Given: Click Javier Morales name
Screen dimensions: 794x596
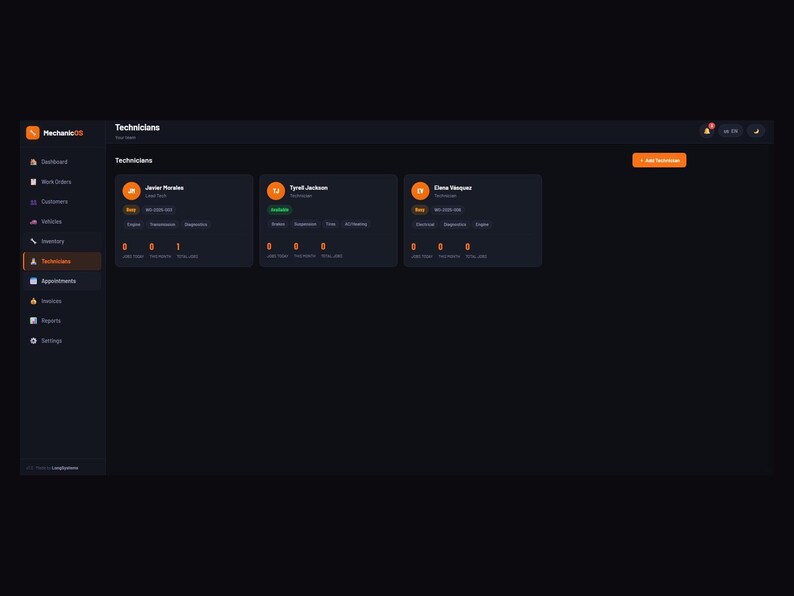Looking at the screenshot, I should (x=165, y=188).
